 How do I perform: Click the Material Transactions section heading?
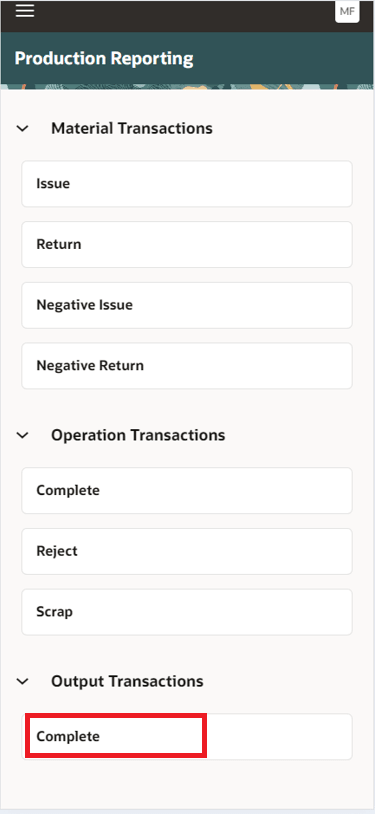(x=132, y=128)
